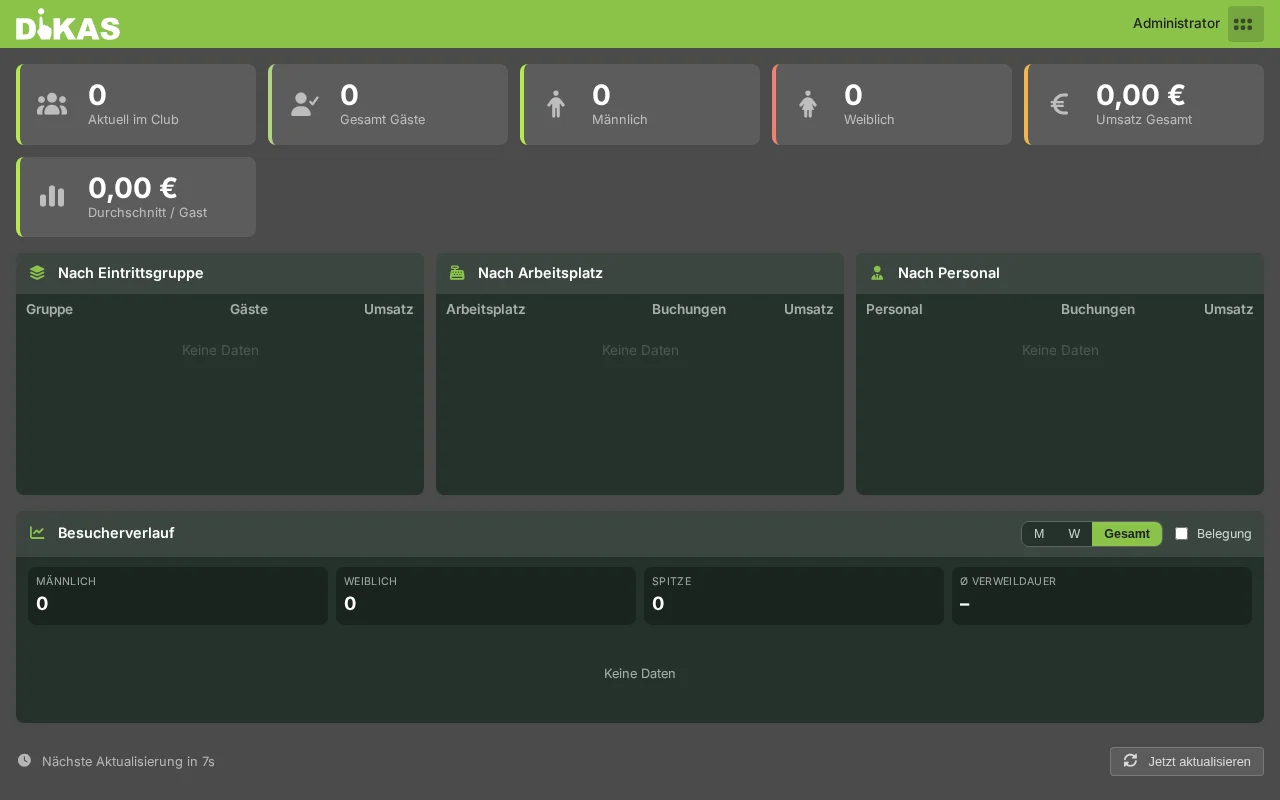The image size is (1280, 800).
Task: Click the cash register icon beside Nach Arbeitsplatz
Action: point(457,273)
